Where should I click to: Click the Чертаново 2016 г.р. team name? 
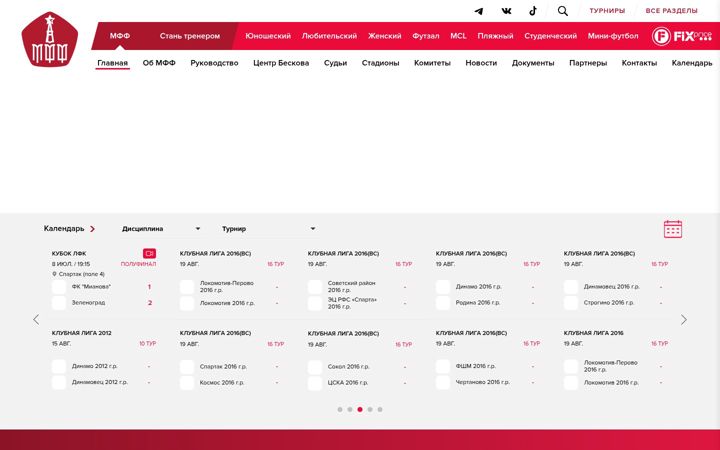point(483,382)
